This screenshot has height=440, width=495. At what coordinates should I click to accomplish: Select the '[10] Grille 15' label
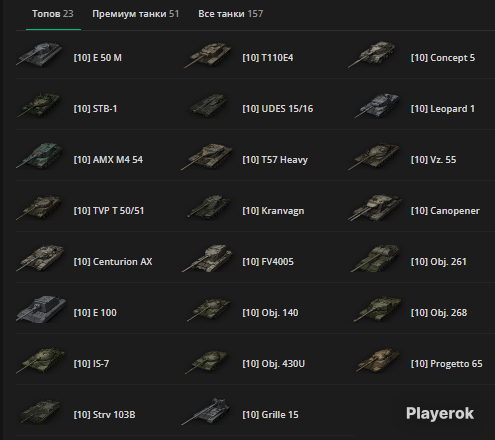[270, 415]
